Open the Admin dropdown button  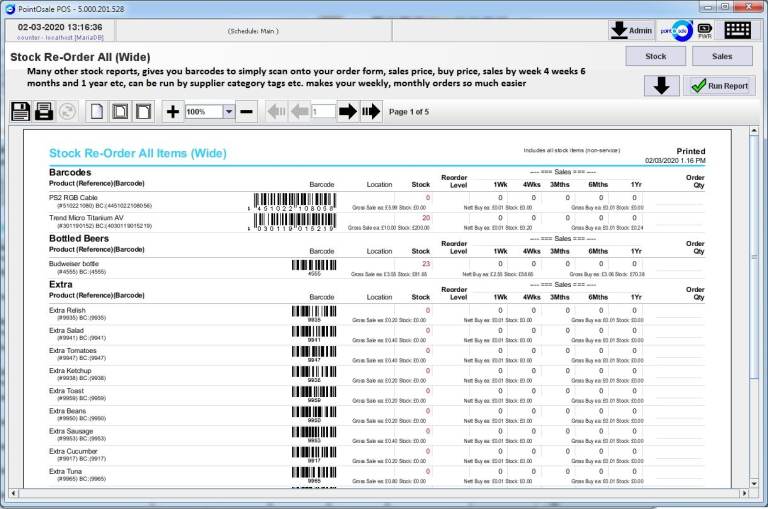[x=631, y=30]
